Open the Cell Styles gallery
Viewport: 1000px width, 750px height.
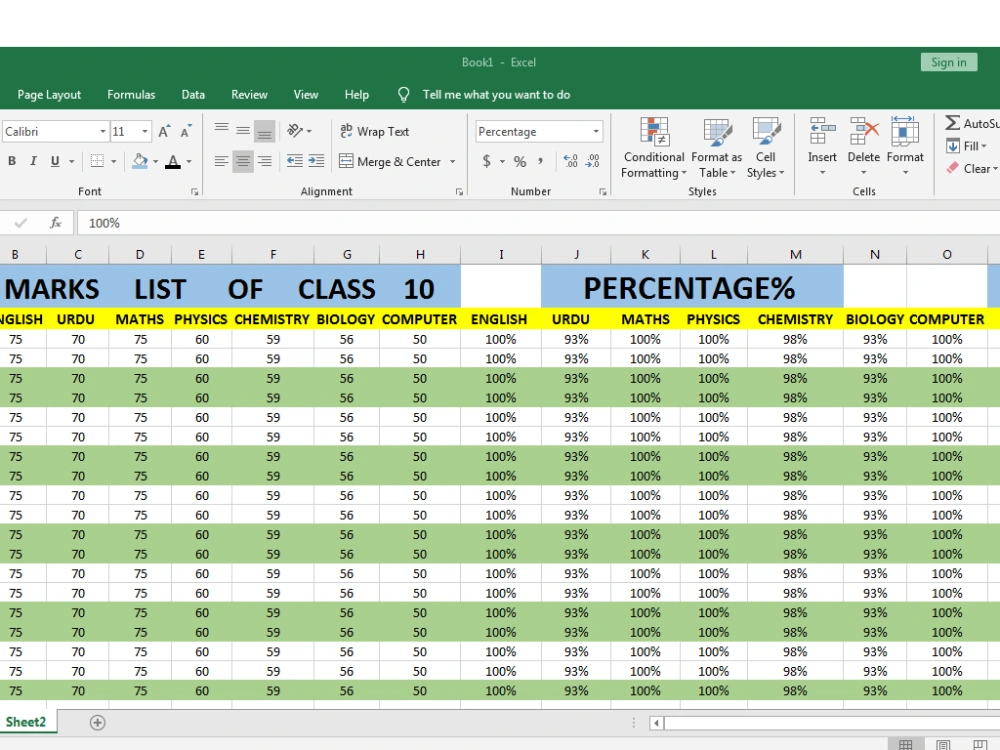(765, 148)
